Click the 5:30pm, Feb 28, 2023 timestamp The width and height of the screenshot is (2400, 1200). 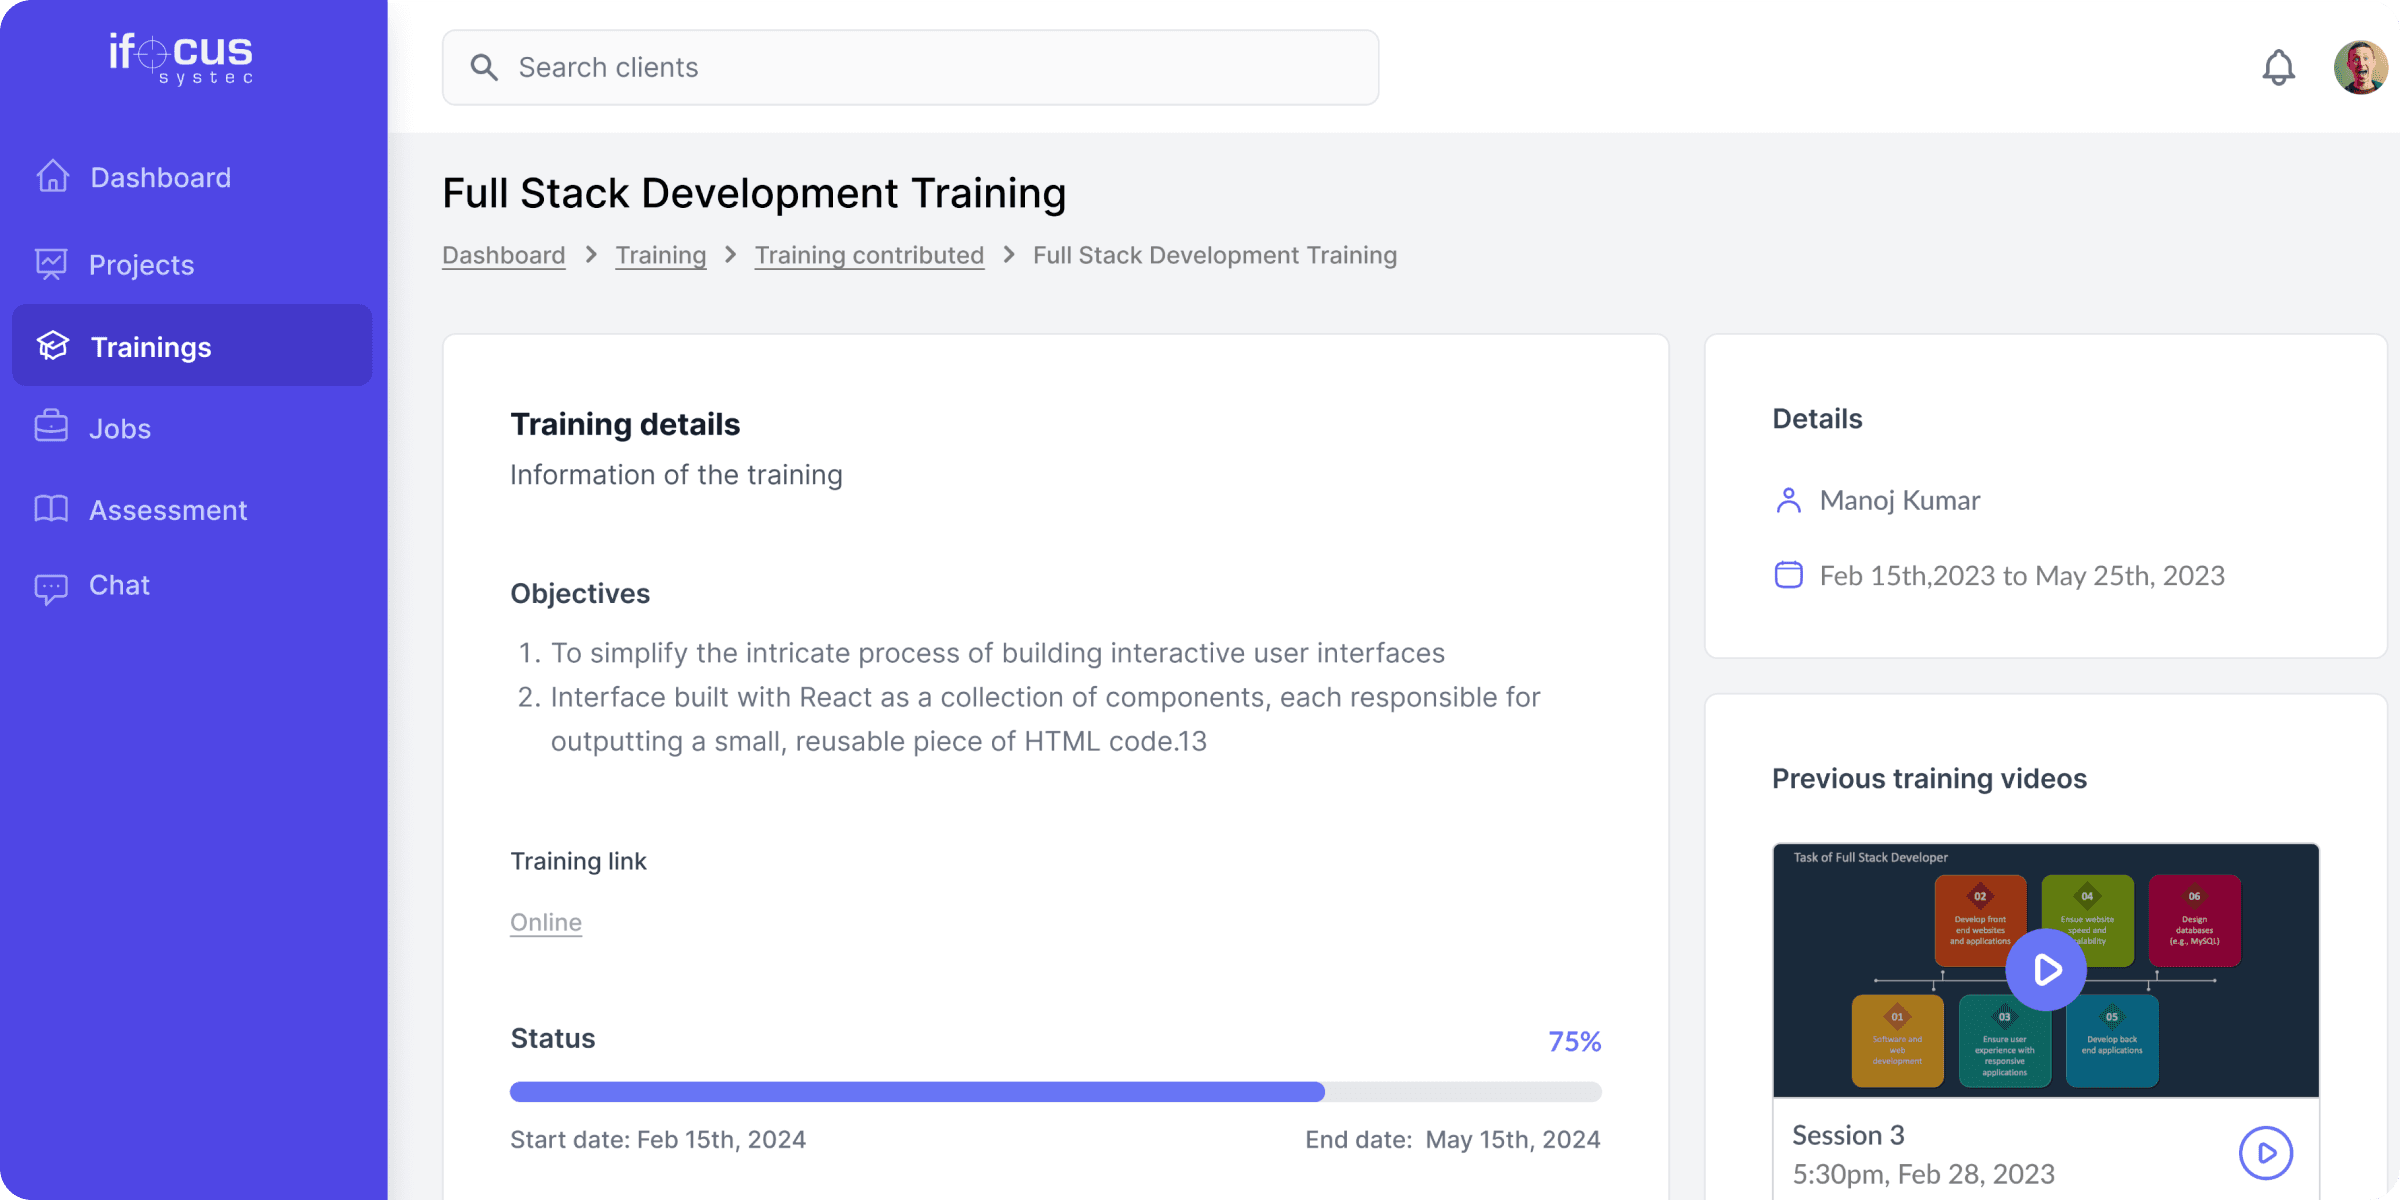(x=1923, y=1174)
